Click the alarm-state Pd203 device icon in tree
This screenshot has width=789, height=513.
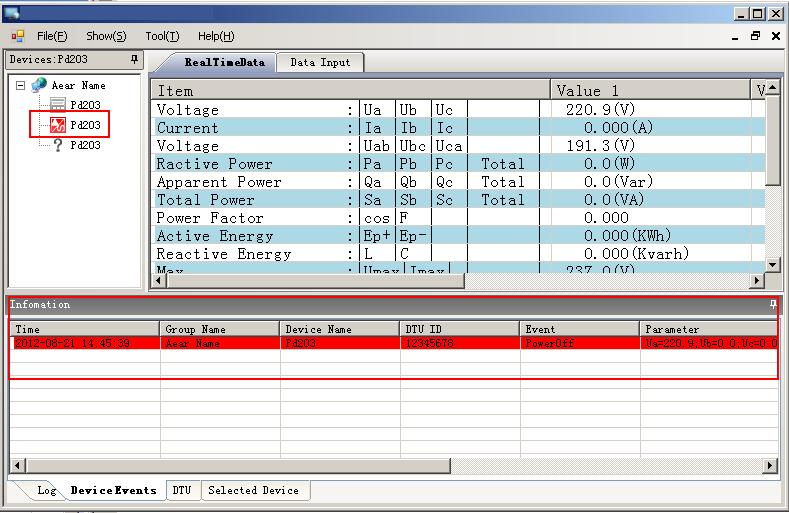click(x=58, y=125)
